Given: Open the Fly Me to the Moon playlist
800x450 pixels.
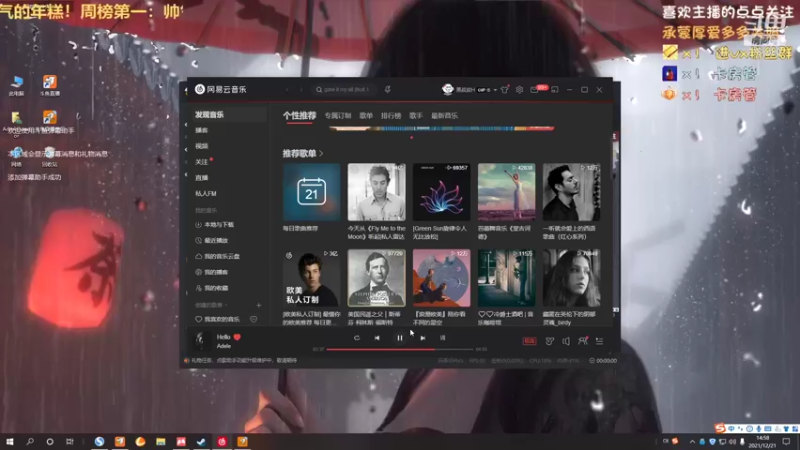Looking at the screenshot, I should coord(377,192).
